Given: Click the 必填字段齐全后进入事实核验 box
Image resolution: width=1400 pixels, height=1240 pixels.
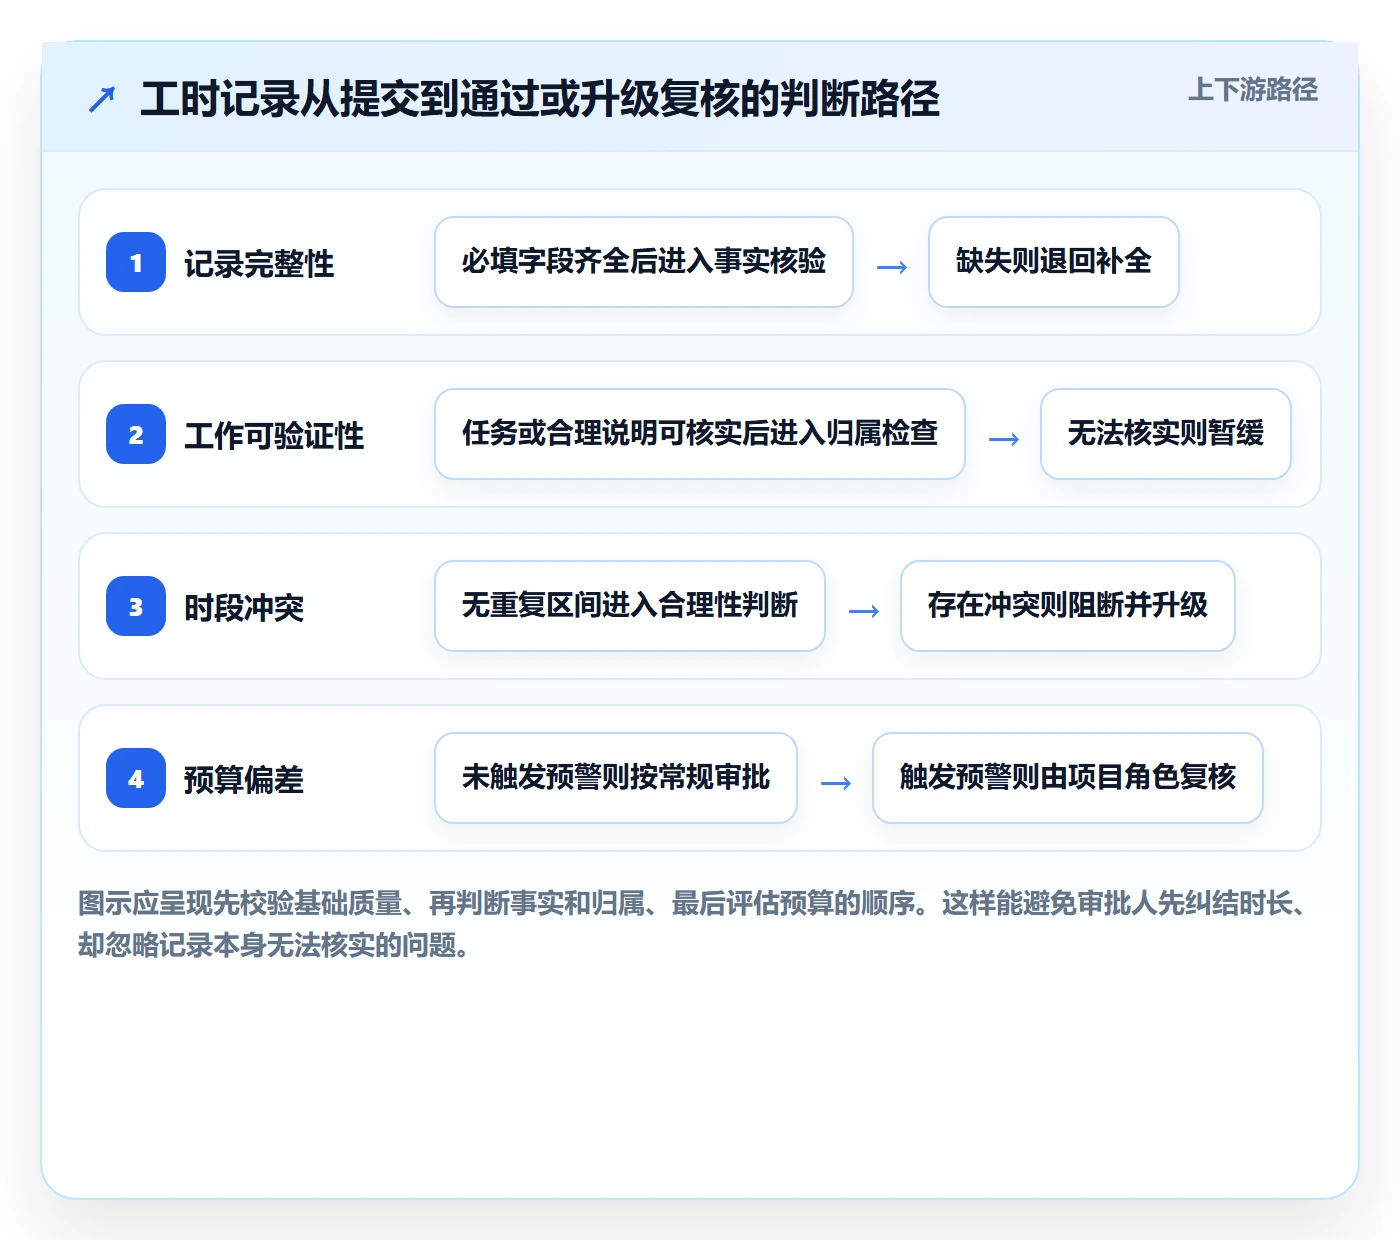Looking at the screenshot, I should click(644, 262).
